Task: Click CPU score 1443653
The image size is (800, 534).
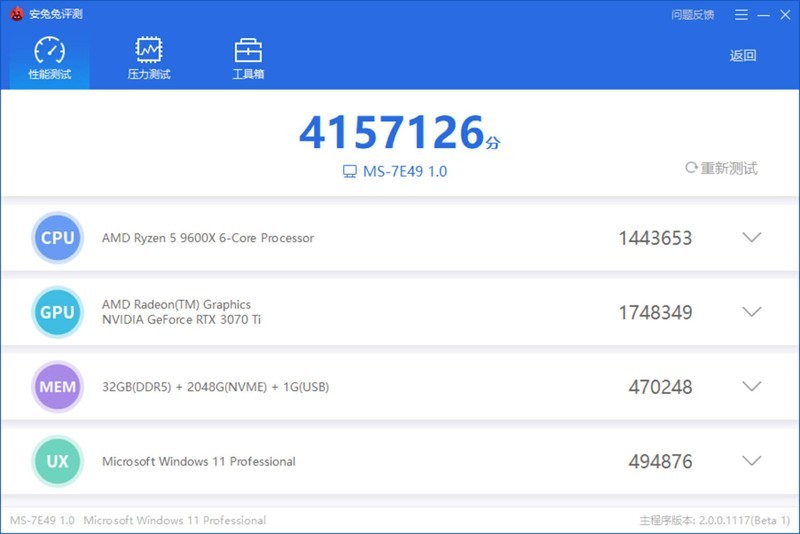Action: coord(655,238)
